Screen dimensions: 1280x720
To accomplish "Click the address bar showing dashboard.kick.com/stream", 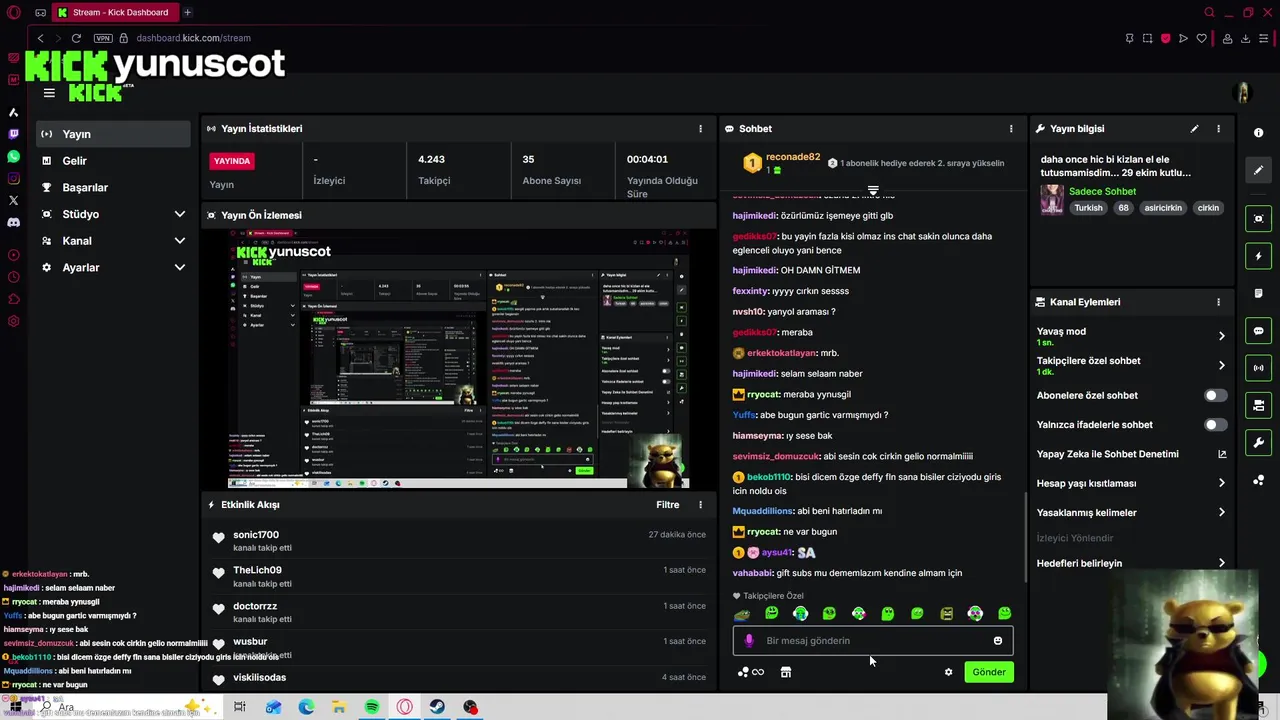I will pyautogui.click(x=193, y=38).
